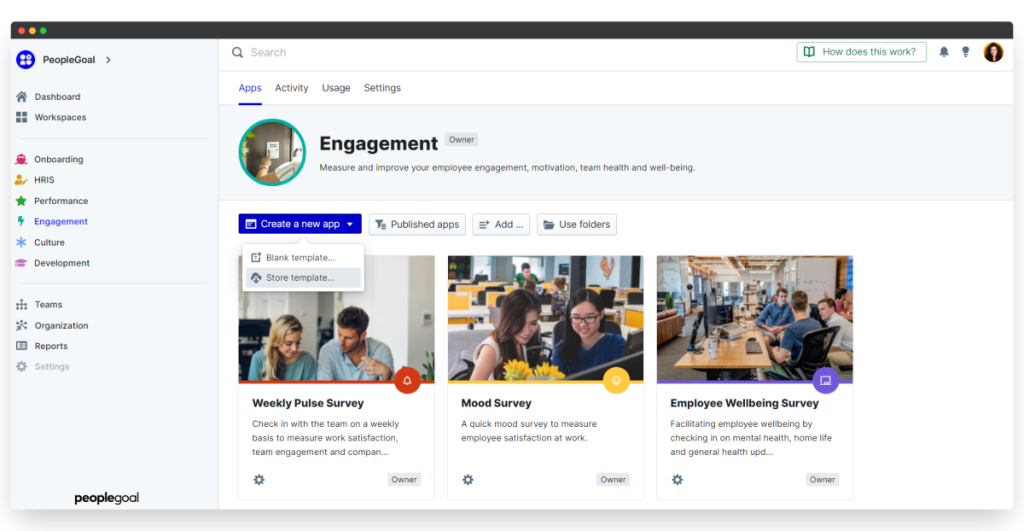Image resolution: width=1024 pixels, height=531 pixels.
Task: Click the Published apps filter button
Action: pyautogui.click(x=416, y=224)
